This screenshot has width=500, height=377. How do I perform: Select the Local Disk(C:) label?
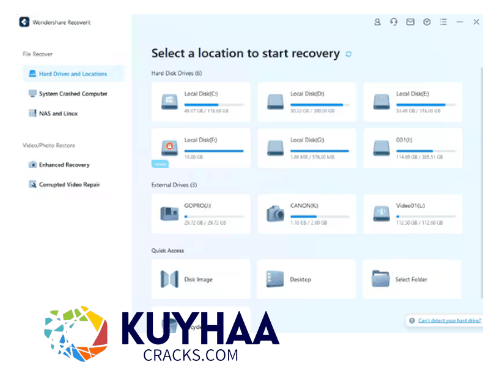201,94
